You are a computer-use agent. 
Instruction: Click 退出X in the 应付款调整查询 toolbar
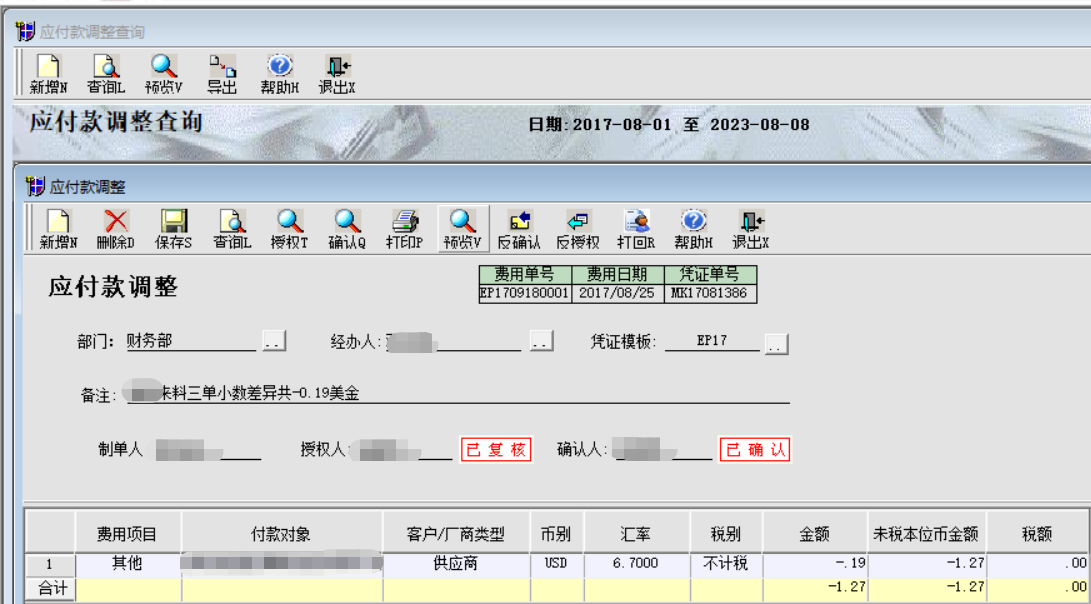point(337,74)
